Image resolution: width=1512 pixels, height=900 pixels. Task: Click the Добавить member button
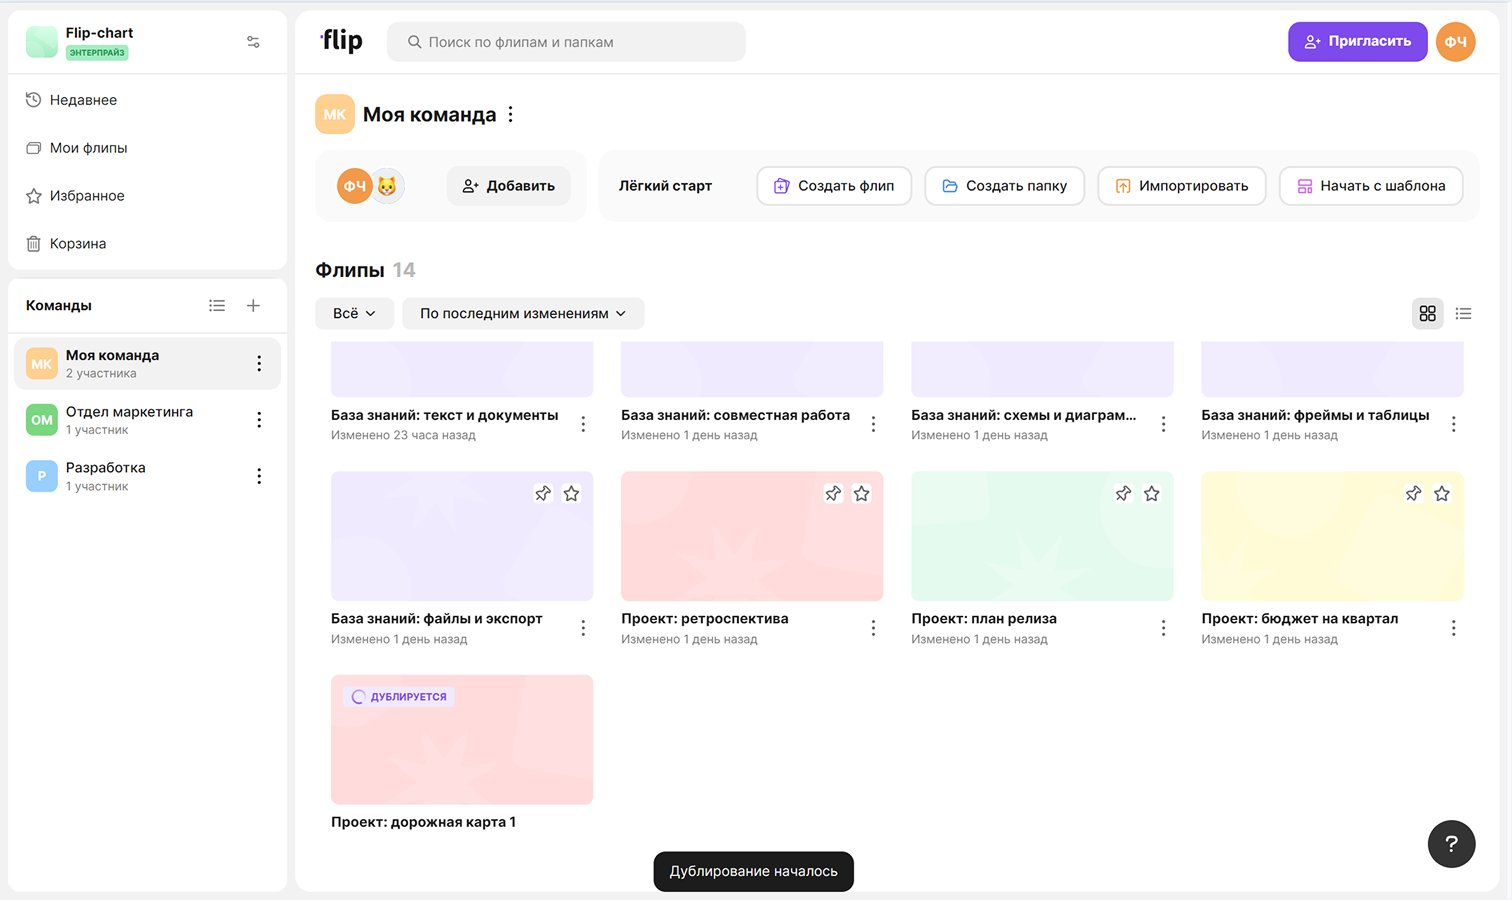click(x=508, y=186)
